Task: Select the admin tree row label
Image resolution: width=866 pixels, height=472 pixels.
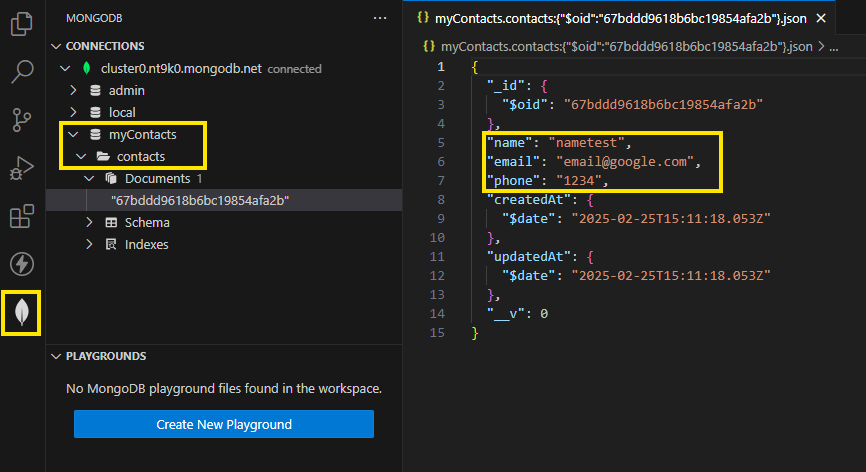Action: click(x=126, y=91)
